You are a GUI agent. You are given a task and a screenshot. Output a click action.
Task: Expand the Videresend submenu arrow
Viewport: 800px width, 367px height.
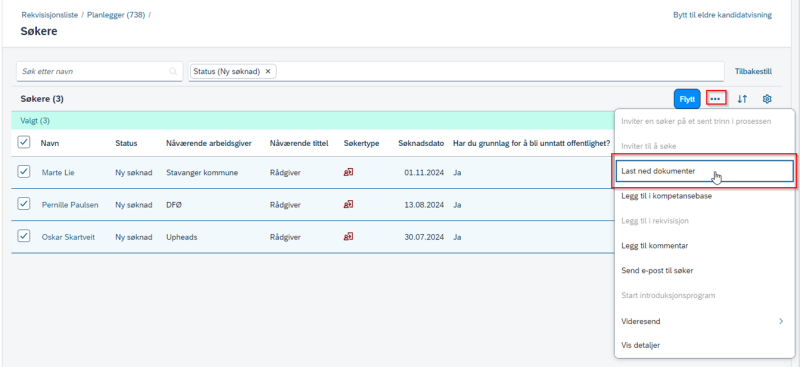click(781, 321)
